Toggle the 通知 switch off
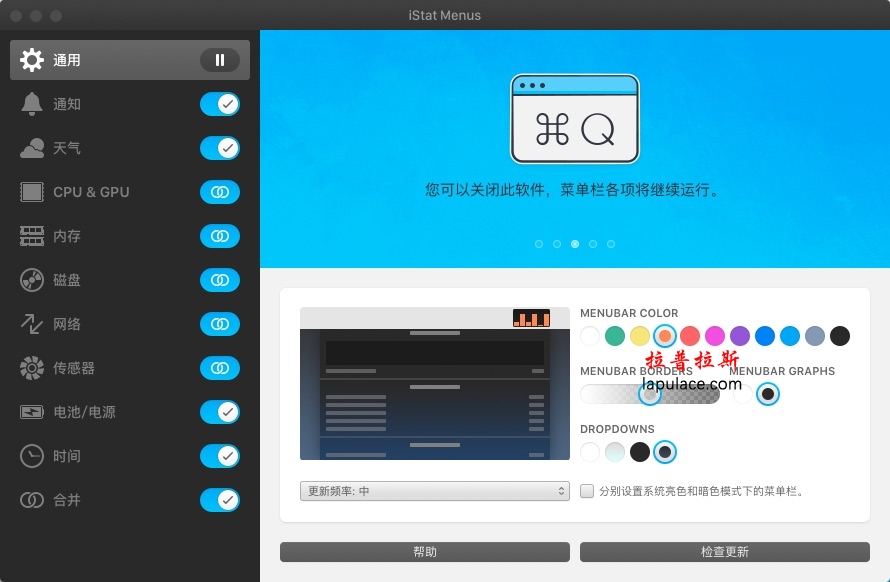The height and width of the screenshot is (582, 890). click(x=220, y=104)
